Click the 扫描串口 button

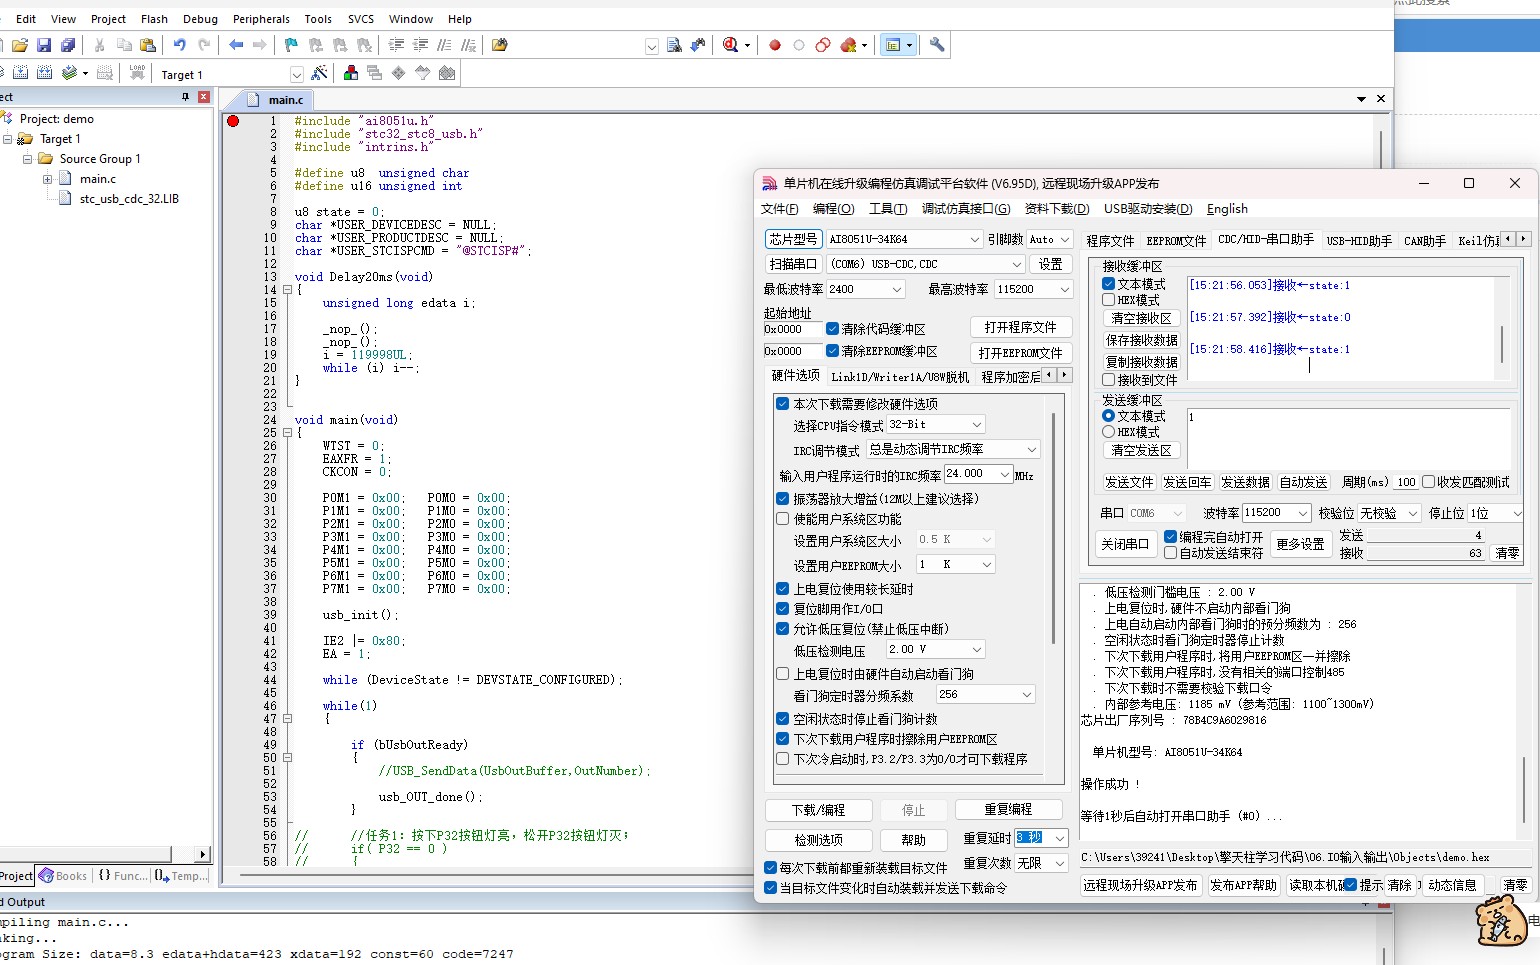793,264
